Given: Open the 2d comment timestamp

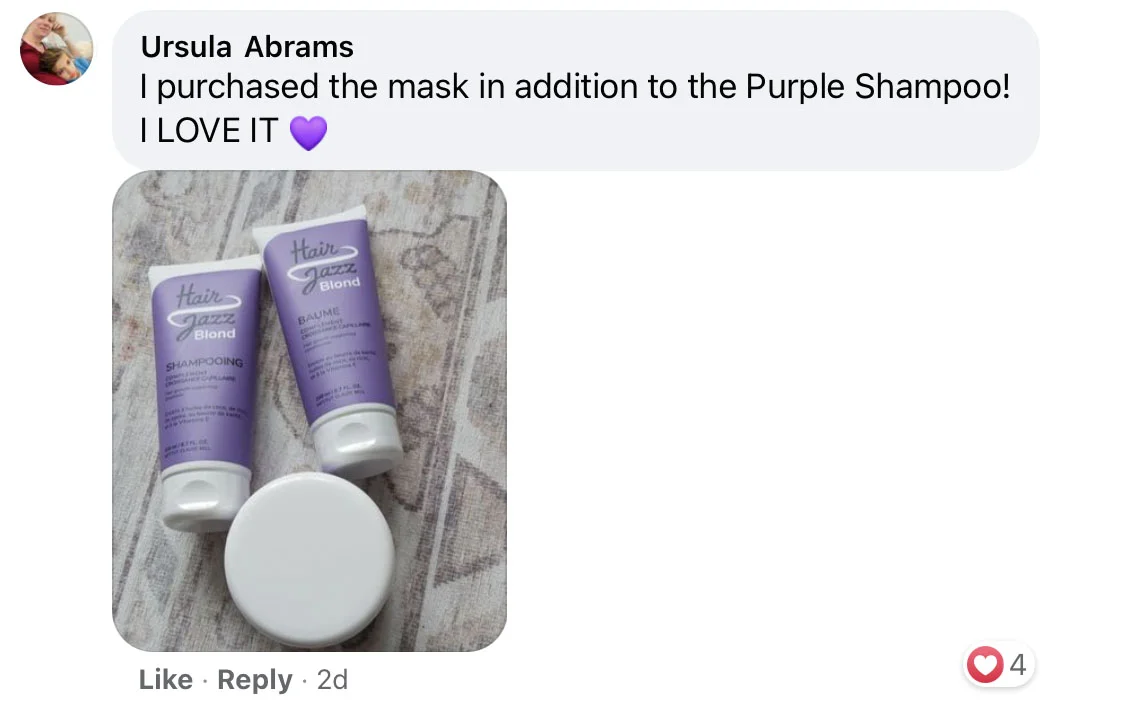Looking at the screenshot, I should (333, 679).
